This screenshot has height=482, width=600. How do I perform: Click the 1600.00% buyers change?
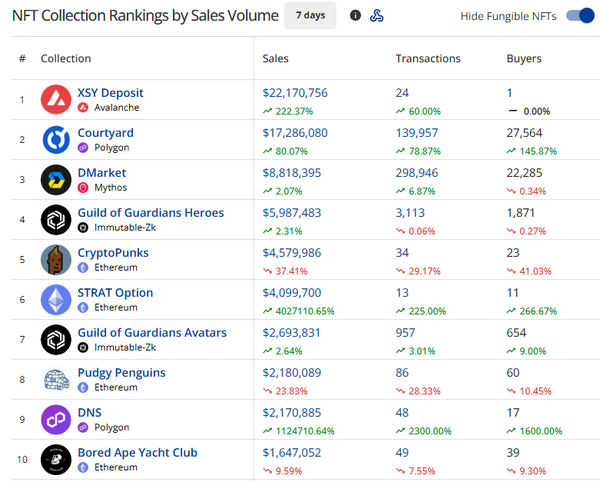[541, 431]
